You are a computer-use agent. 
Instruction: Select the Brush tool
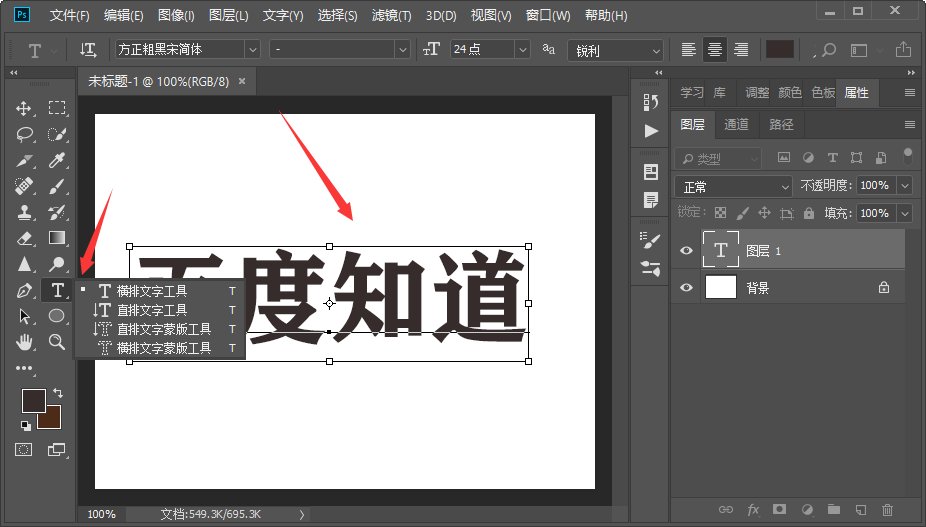(x=57, y=187)
